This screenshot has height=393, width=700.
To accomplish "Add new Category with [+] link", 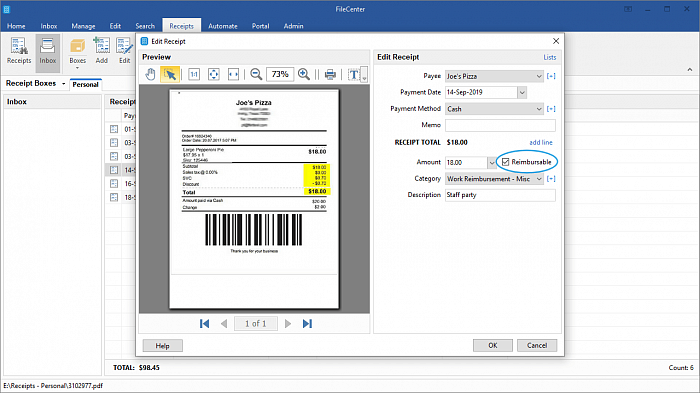I will pos(551,179).
